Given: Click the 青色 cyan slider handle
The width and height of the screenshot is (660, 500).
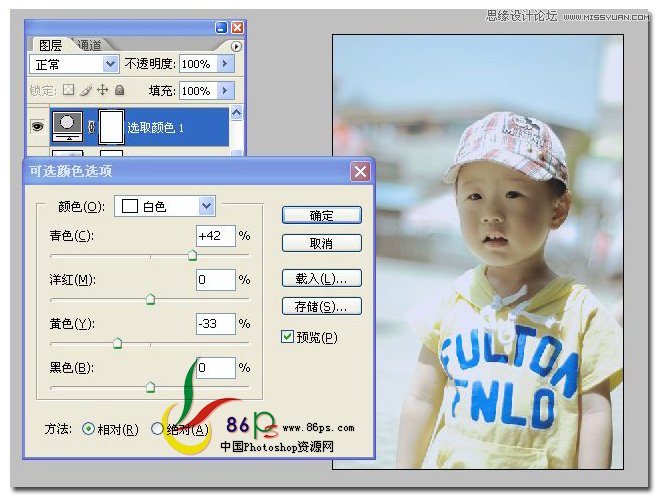Looking at the screenshot, I should (x=192, y=255).
